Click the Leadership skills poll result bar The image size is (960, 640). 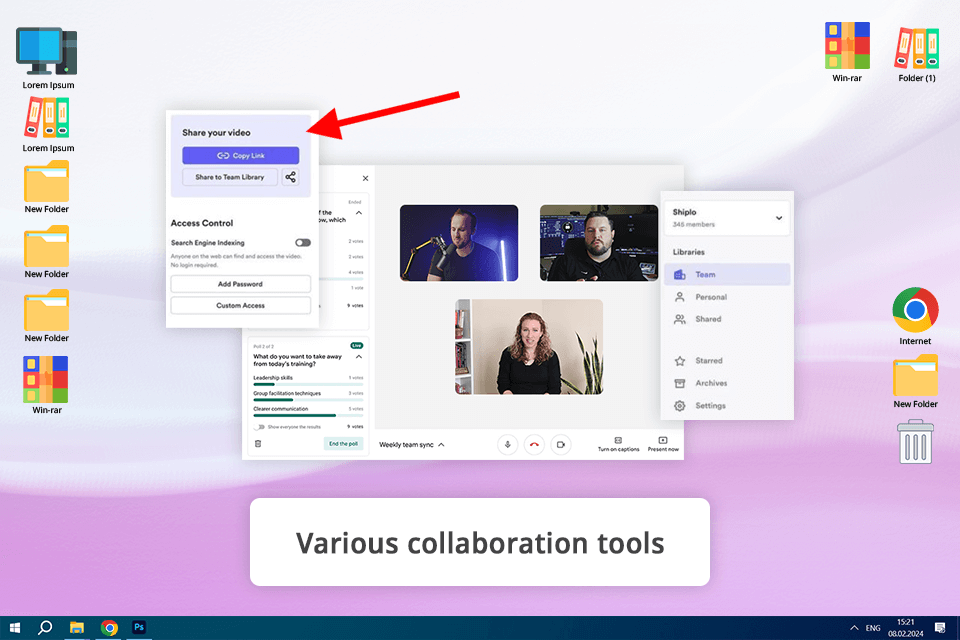[x=308, y=384]
